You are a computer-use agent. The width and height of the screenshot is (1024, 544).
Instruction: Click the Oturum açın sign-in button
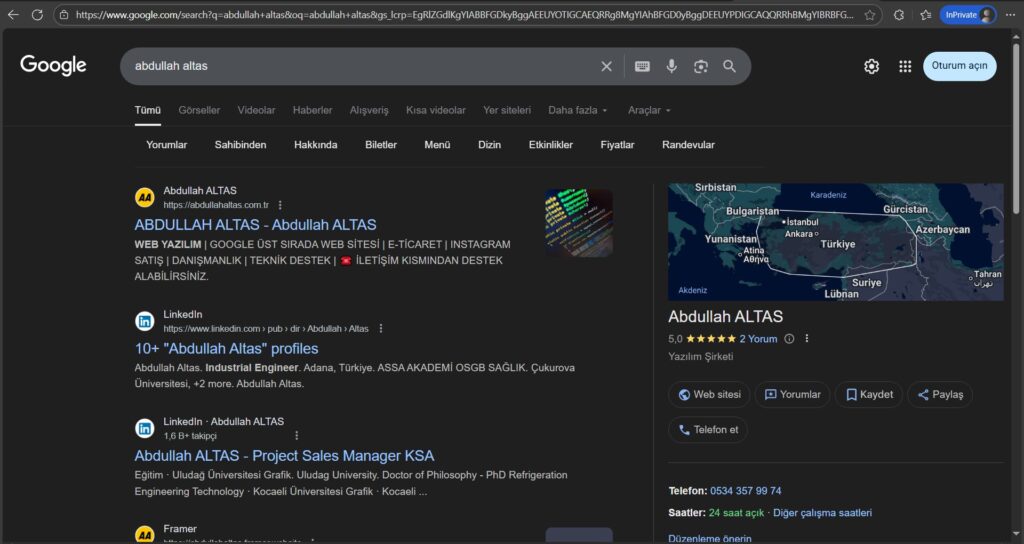pyautogui.click(x=959, y=66)
